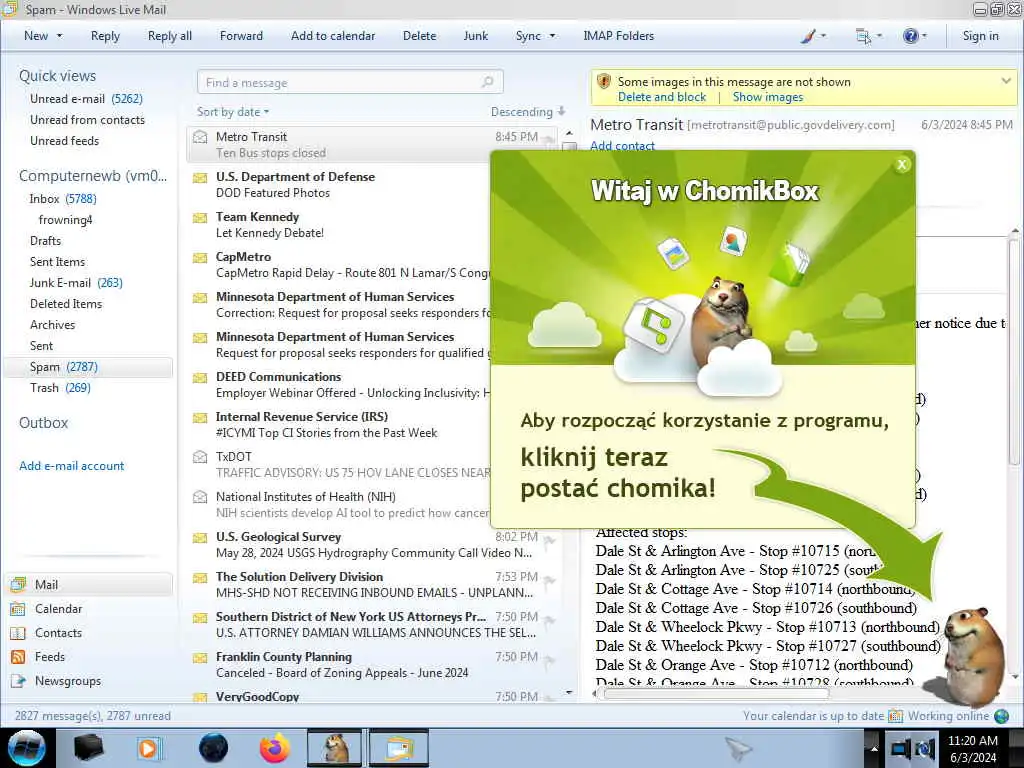
Task: Open the blue Help question mark icon
Action: 910,36
